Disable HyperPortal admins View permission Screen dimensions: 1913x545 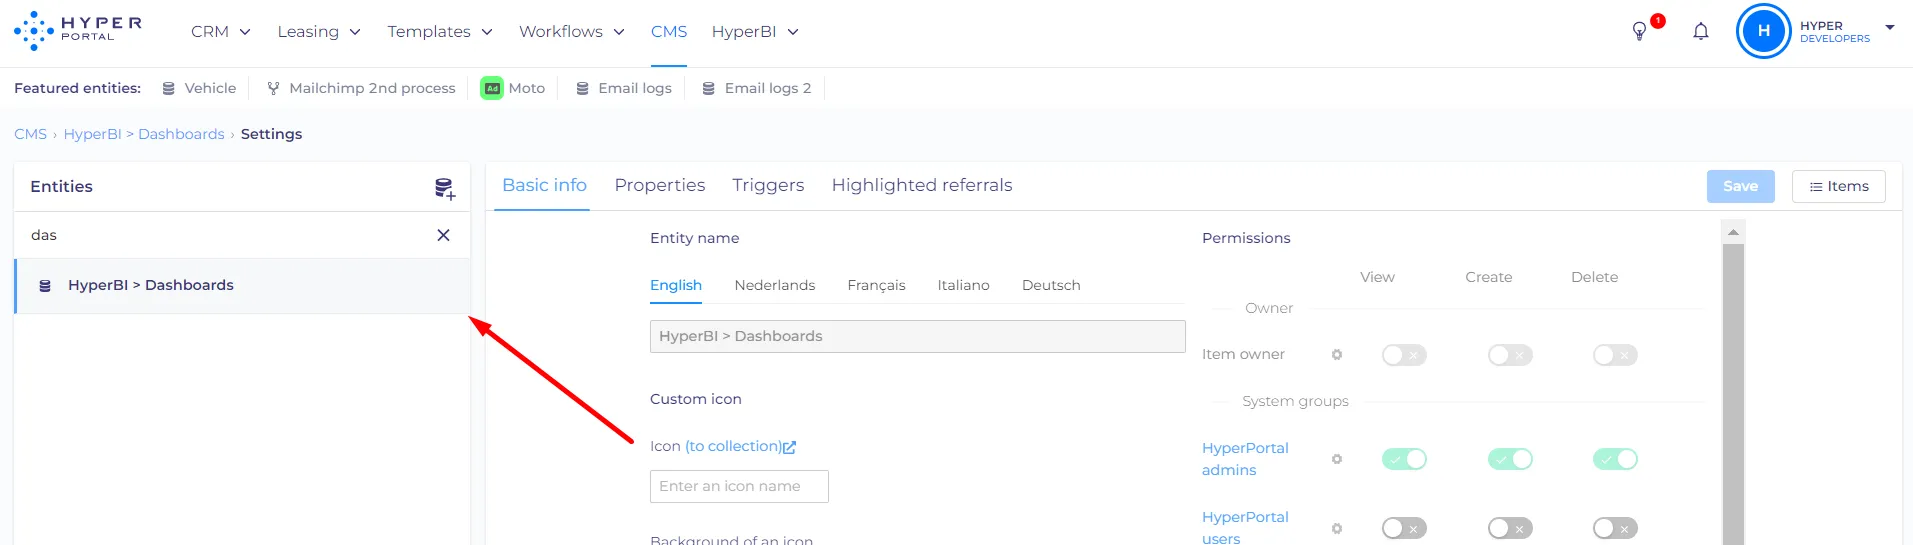tap(1404, 459)
